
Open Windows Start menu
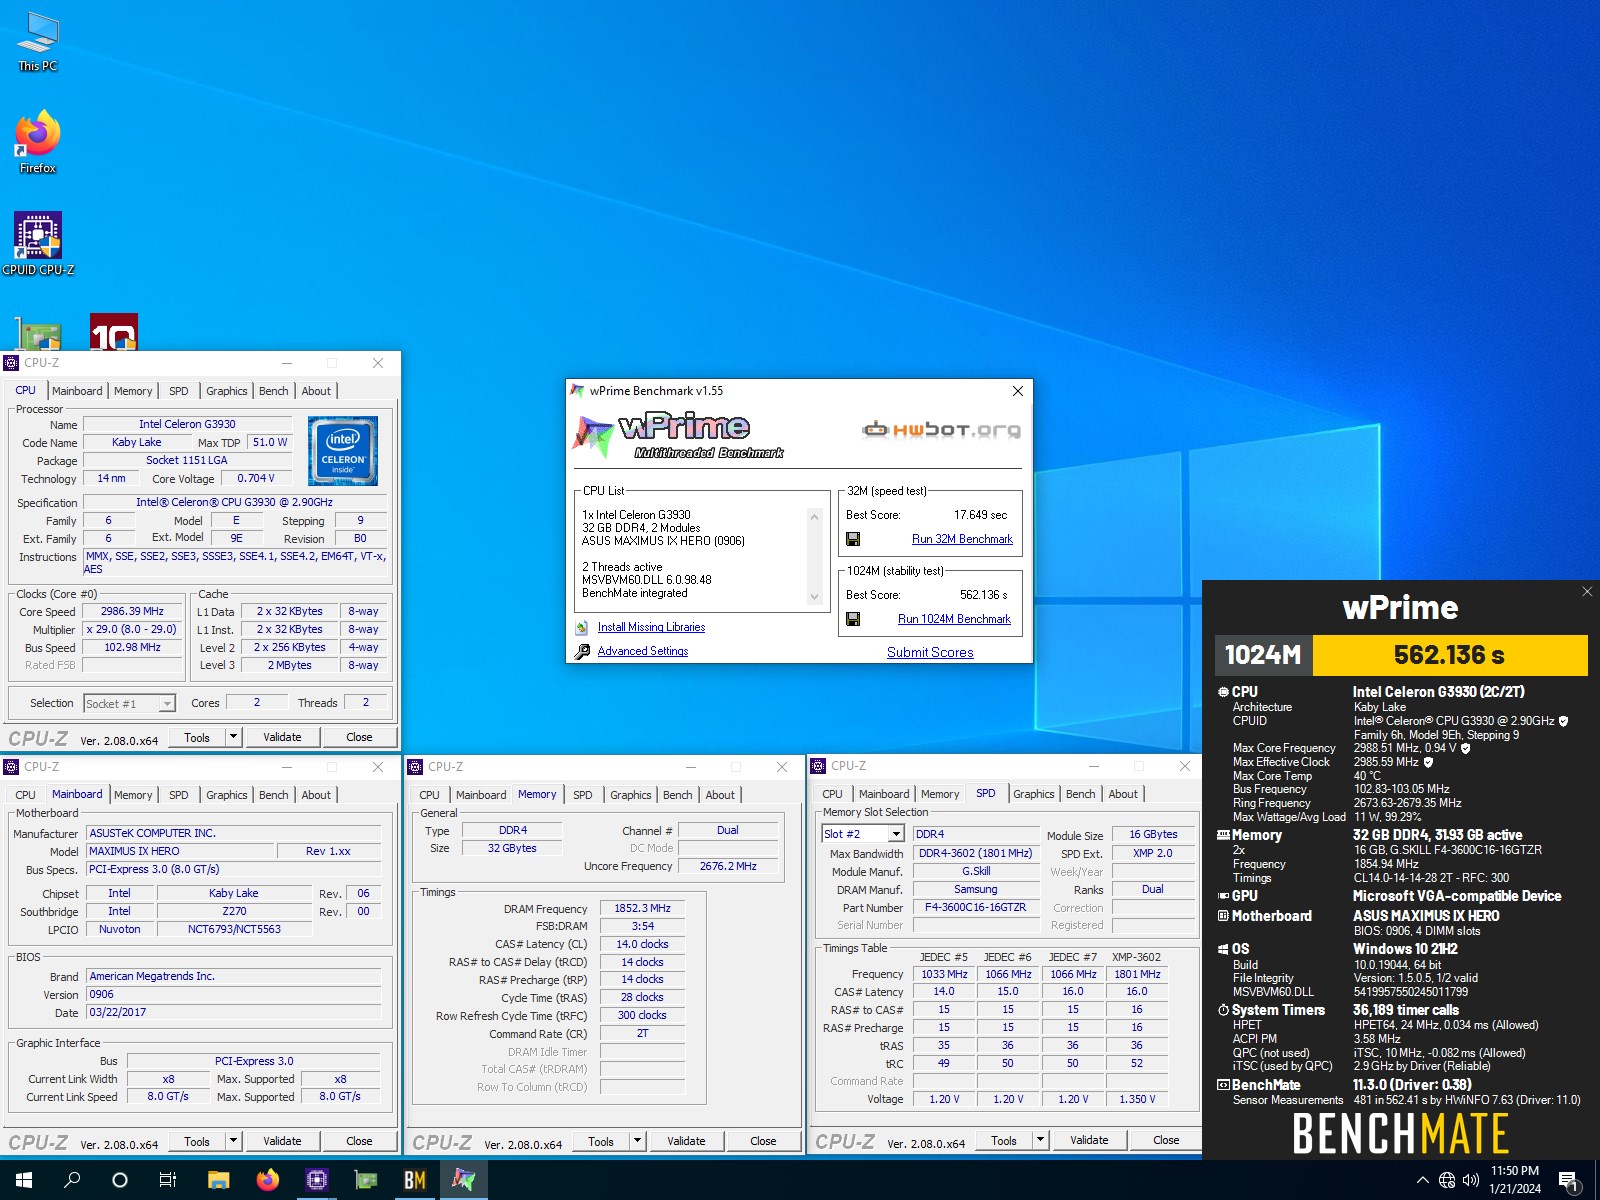pyautogui.click(x=24, y=1180)
